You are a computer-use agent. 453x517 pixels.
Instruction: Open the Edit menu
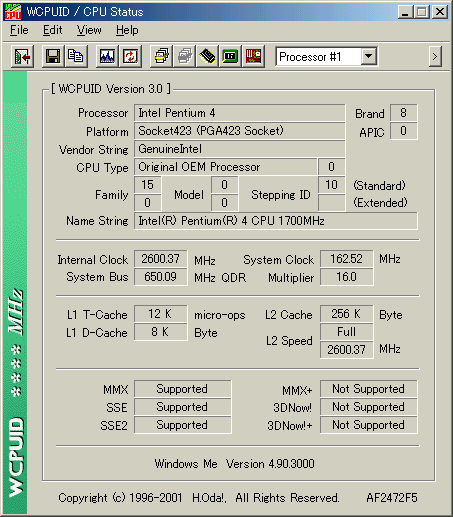coord(52,30)
